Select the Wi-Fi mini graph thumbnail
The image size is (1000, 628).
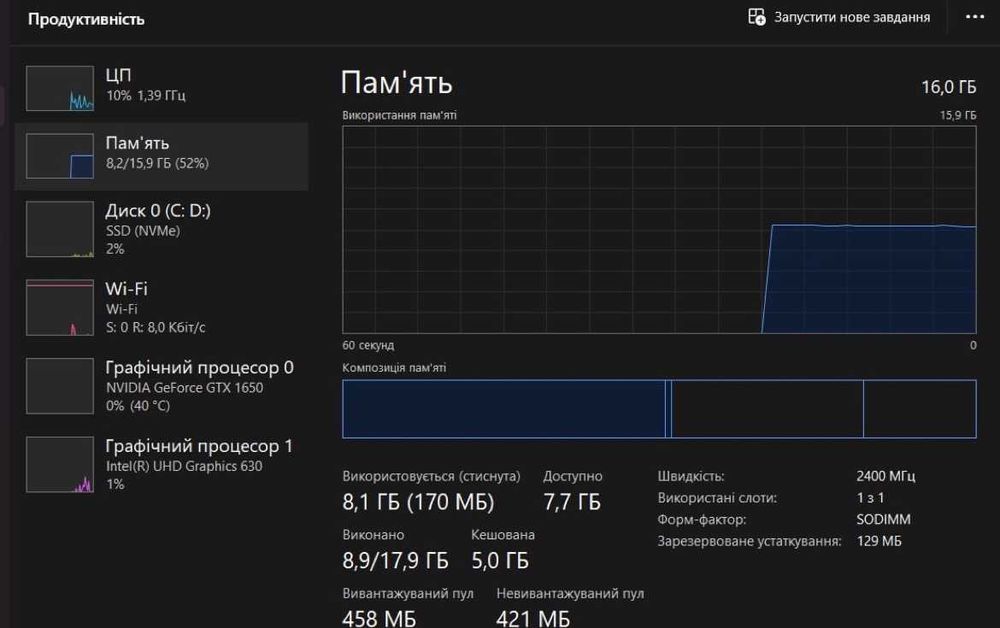coord(60,307)
